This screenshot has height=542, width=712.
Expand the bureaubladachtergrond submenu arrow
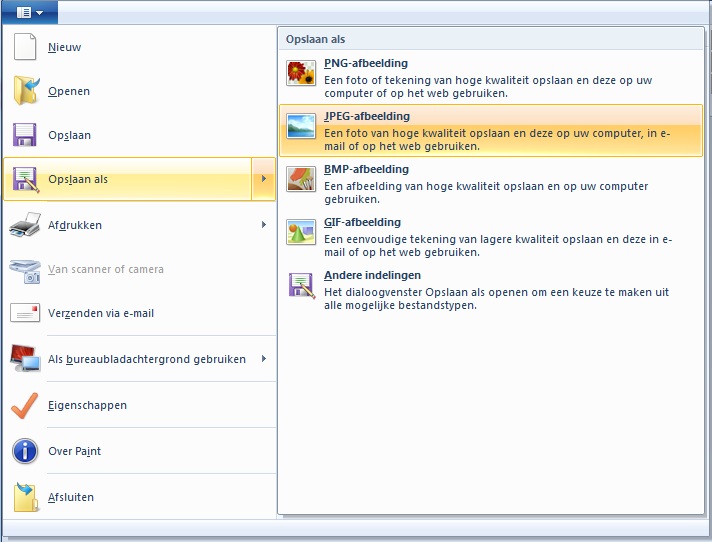coord(264,359)
